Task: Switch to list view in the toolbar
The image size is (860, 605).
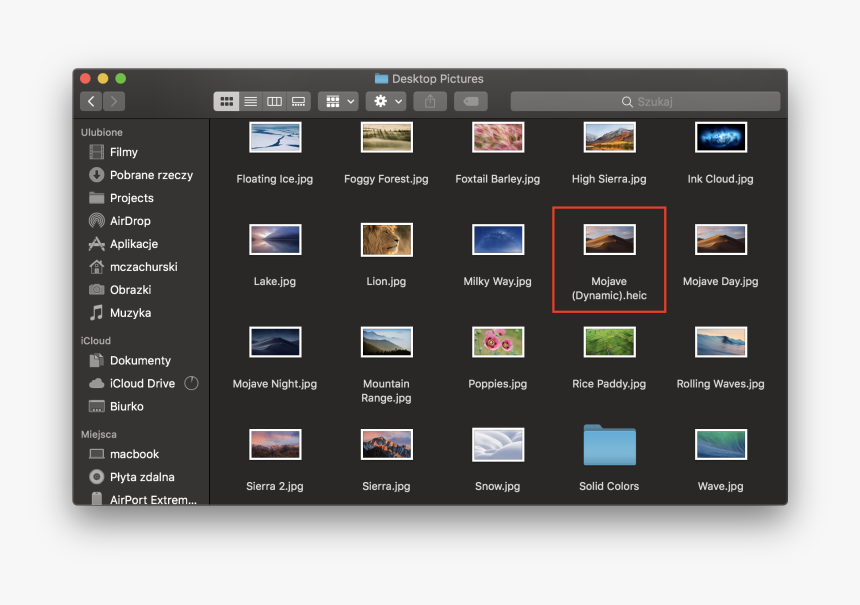Action: click(x=250, y=100)
